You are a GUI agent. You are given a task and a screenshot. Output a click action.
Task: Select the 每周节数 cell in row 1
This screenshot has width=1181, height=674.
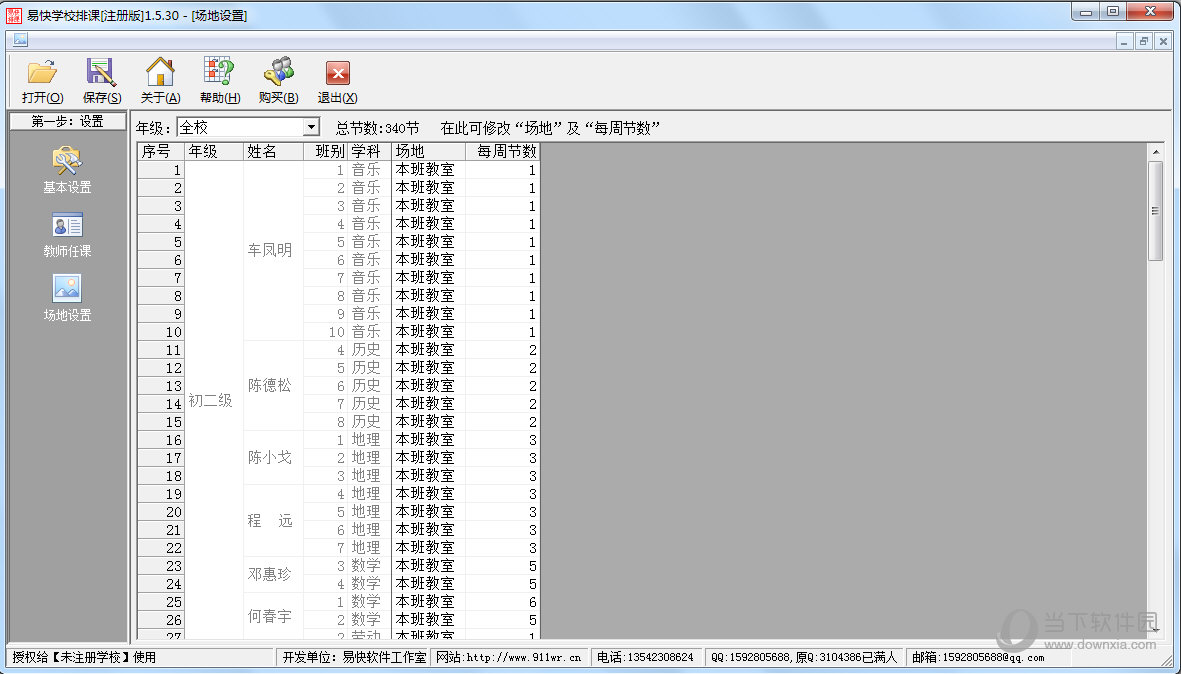(x=502, y=170)
